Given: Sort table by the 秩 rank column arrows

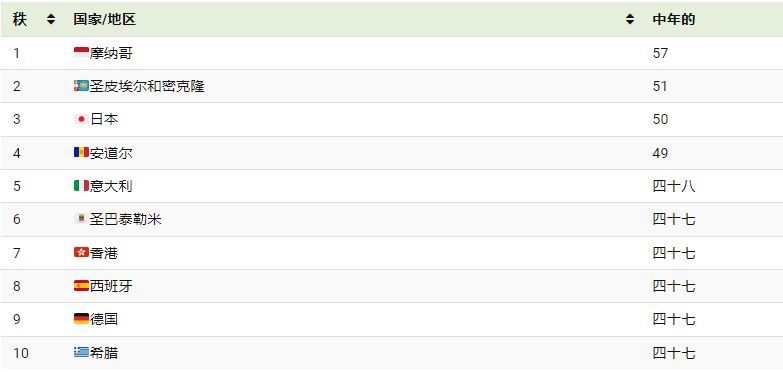Looking at the screenshot, I should click(51, 19).
